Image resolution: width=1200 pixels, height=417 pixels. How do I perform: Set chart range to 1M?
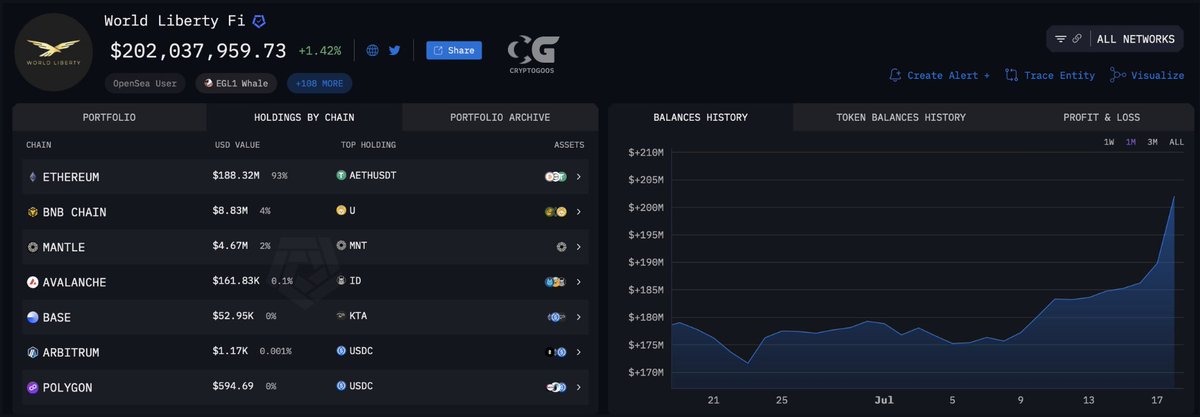[x=1131, y=142]
